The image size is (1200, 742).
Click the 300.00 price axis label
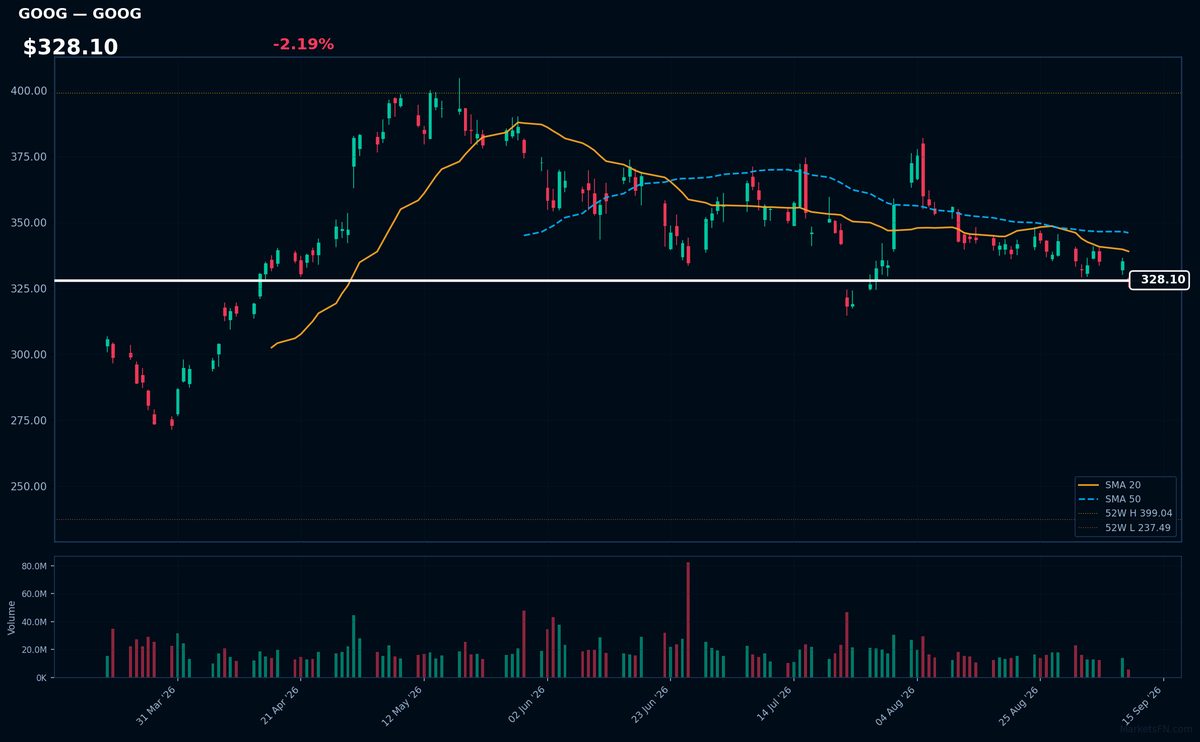pyautogui.click(x=29, y=355)
